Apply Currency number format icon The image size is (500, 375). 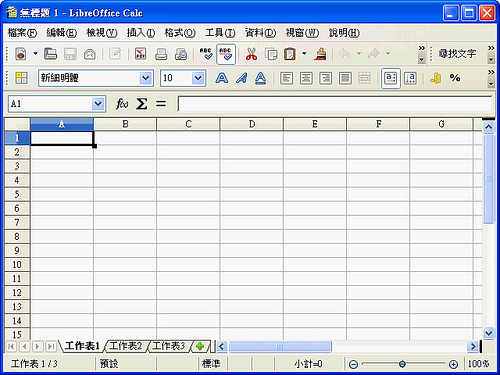point(435,78)
